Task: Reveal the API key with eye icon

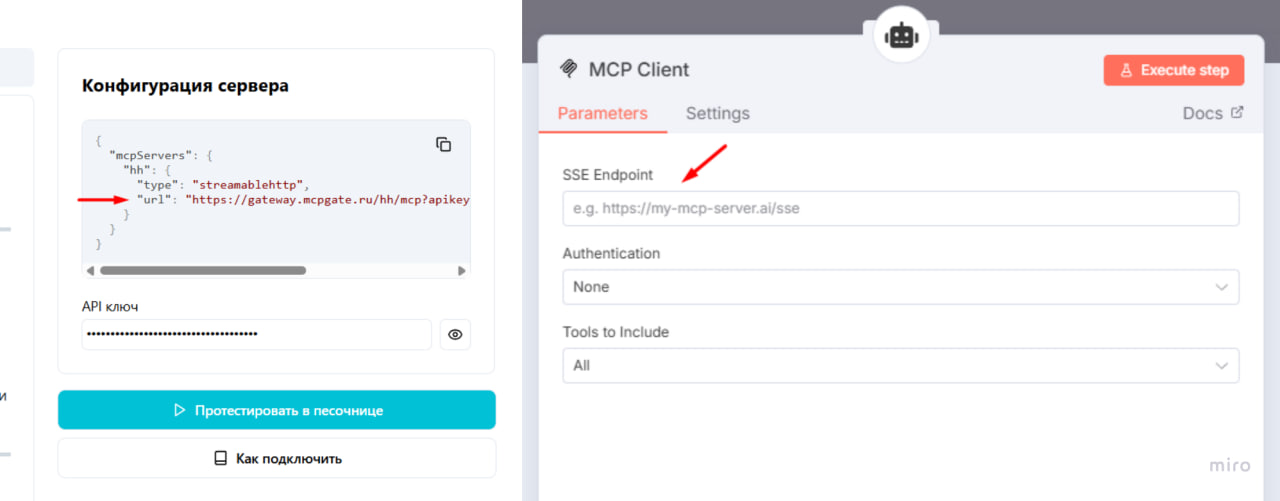Action: click(x=455, y=335)
